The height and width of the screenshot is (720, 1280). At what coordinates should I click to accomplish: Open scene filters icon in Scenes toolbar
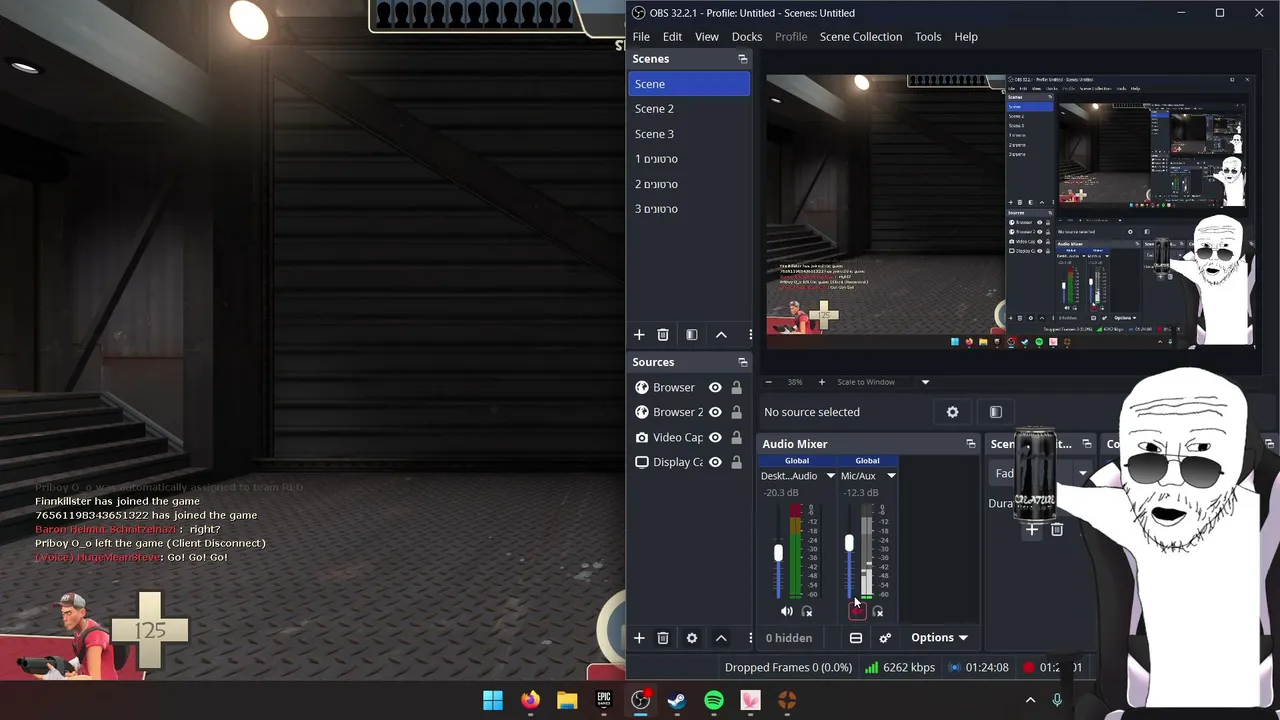tap(692, 335)
